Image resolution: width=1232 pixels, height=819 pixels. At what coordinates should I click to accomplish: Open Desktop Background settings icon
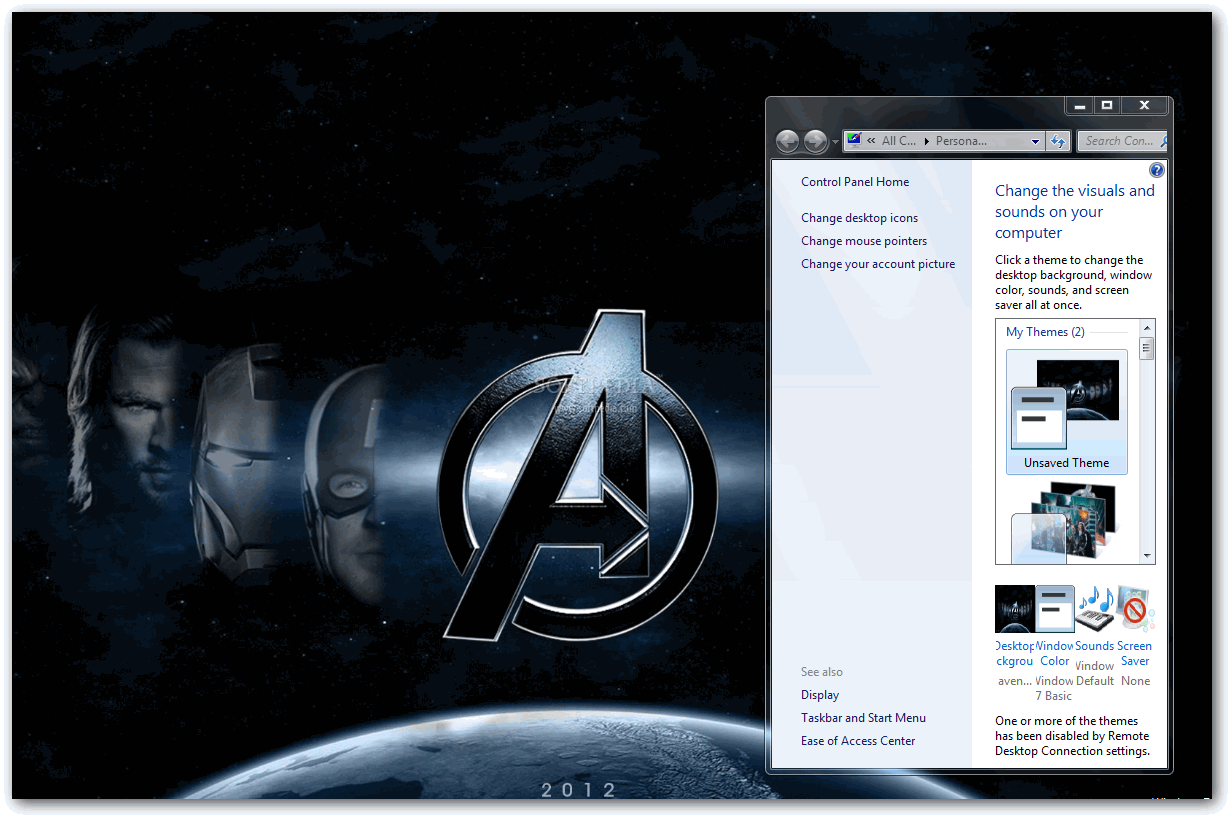click(1014, 609)
